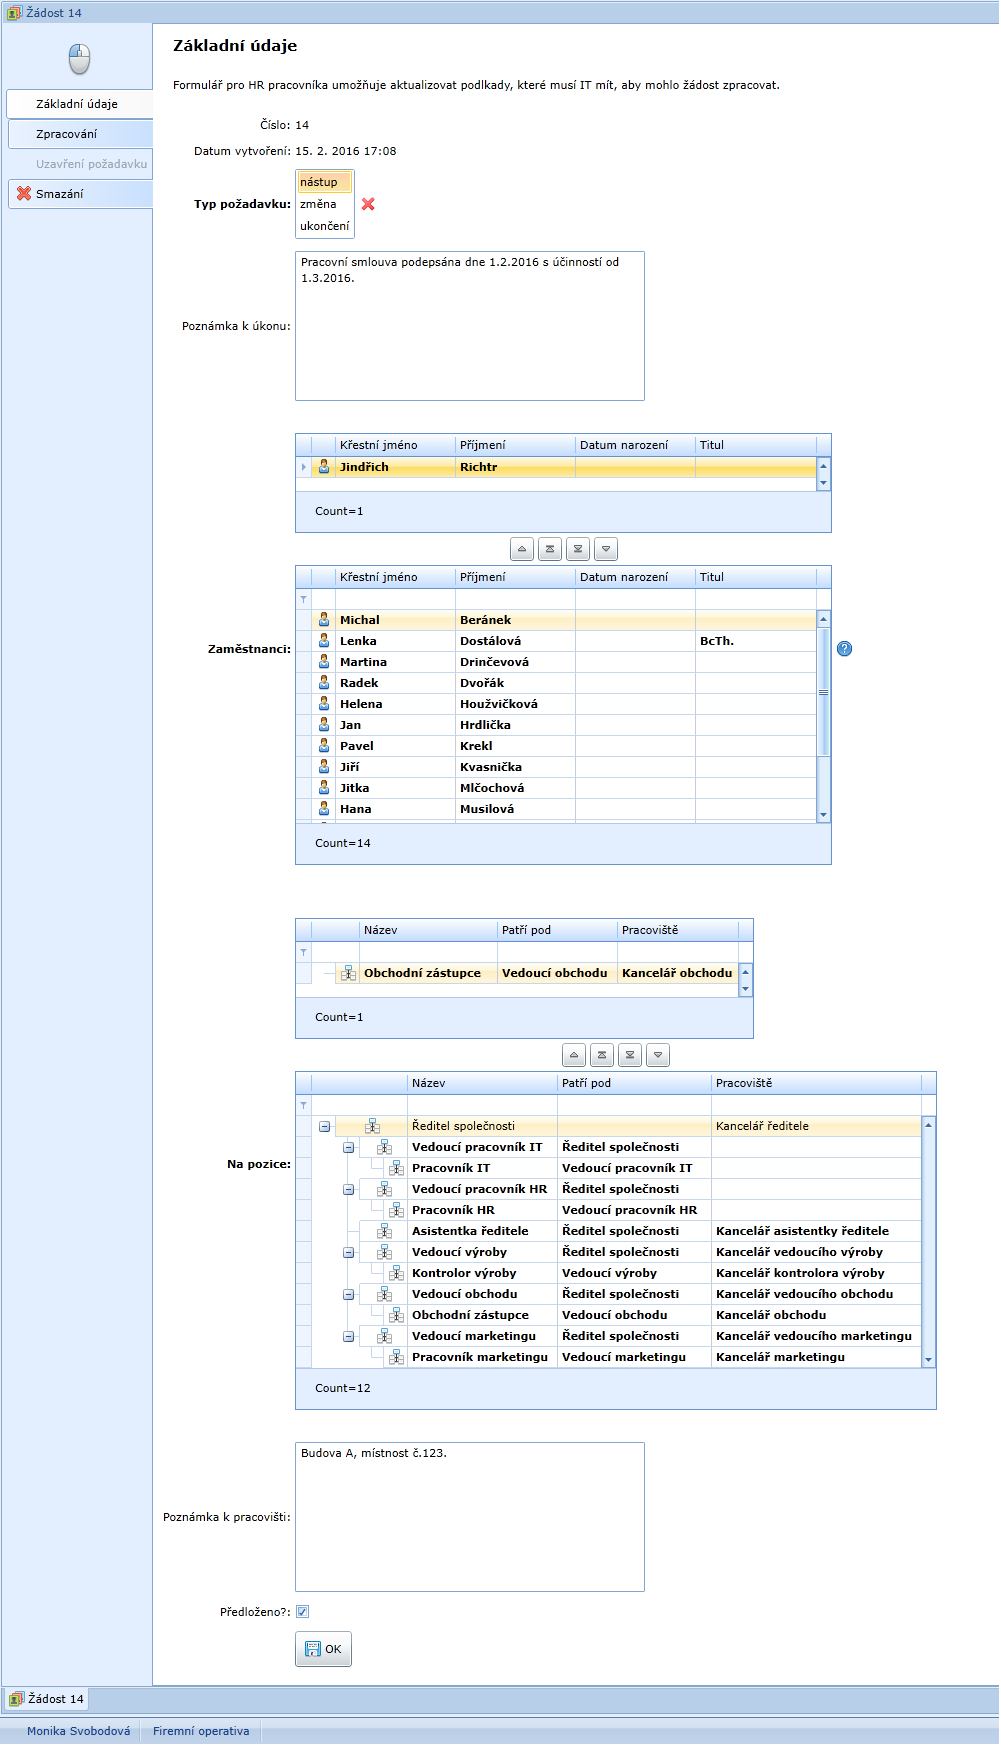This screenshot has width=1001, height=1747.
Task: Collapse the Vedoucí marketingu tree node
Action: [349, 1336]
